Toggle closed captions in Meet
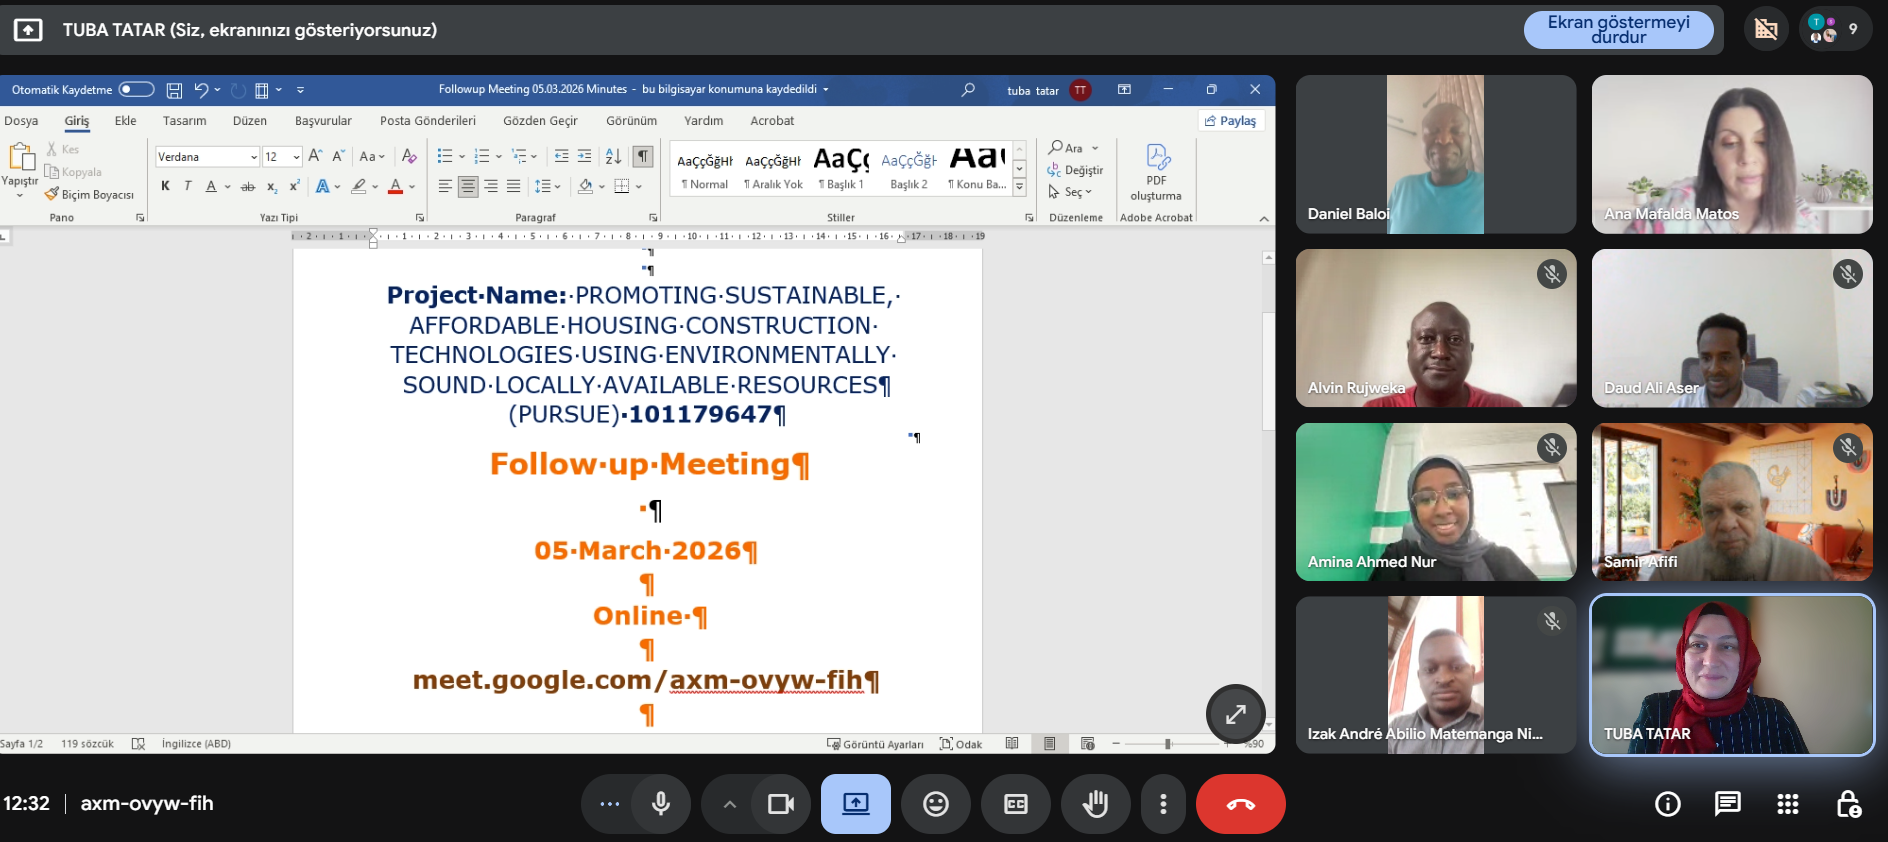The width and height of the screenshot is (1888, 842). tap(1016, 804)
